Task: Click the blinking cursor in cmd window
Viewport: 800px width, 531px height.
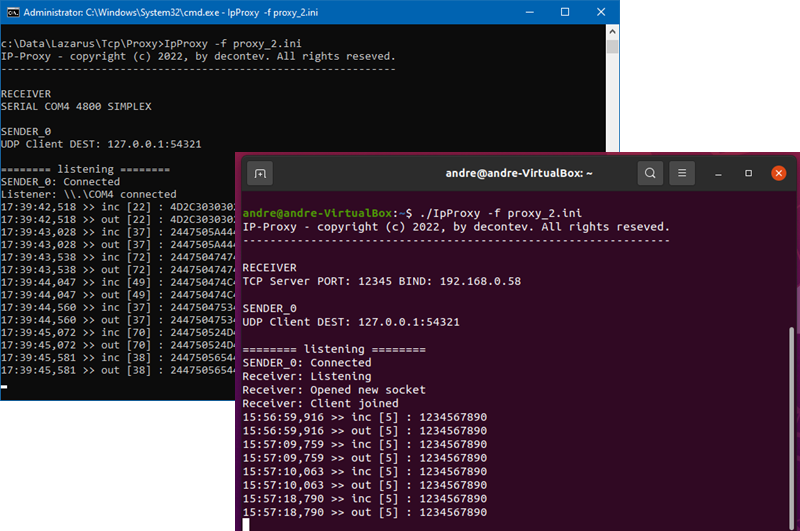Action: click(5, 385)
